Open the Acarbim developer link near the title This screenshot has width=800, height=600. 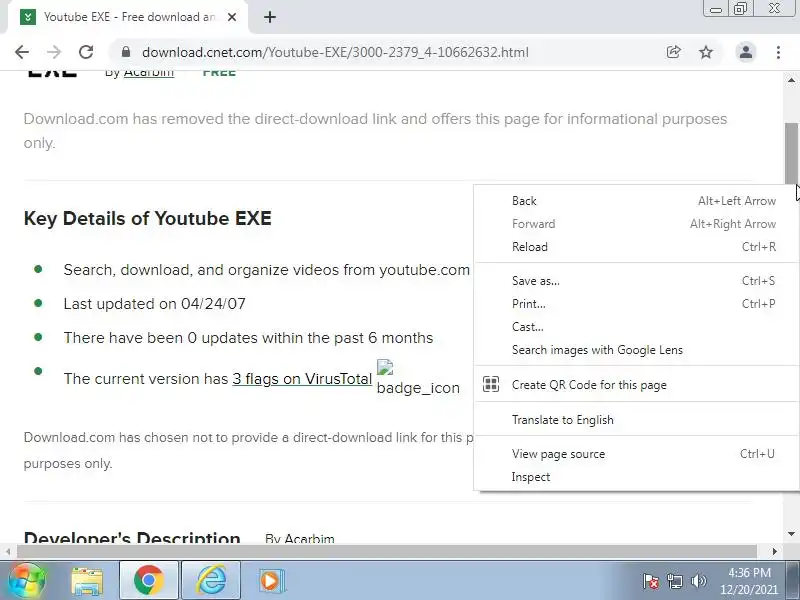tap(148, 72)
